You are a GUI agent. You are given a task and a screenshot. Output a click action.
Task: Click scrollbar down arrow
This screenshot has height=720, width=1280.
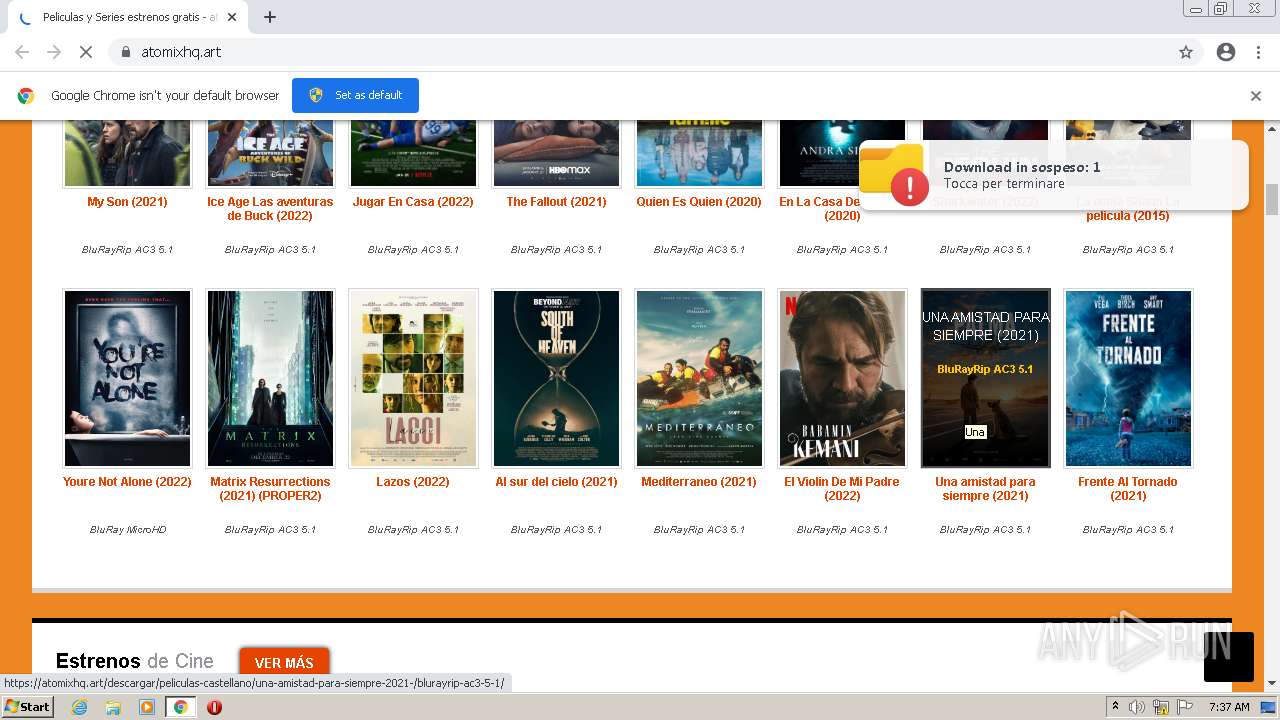(x=1272, y=683)
